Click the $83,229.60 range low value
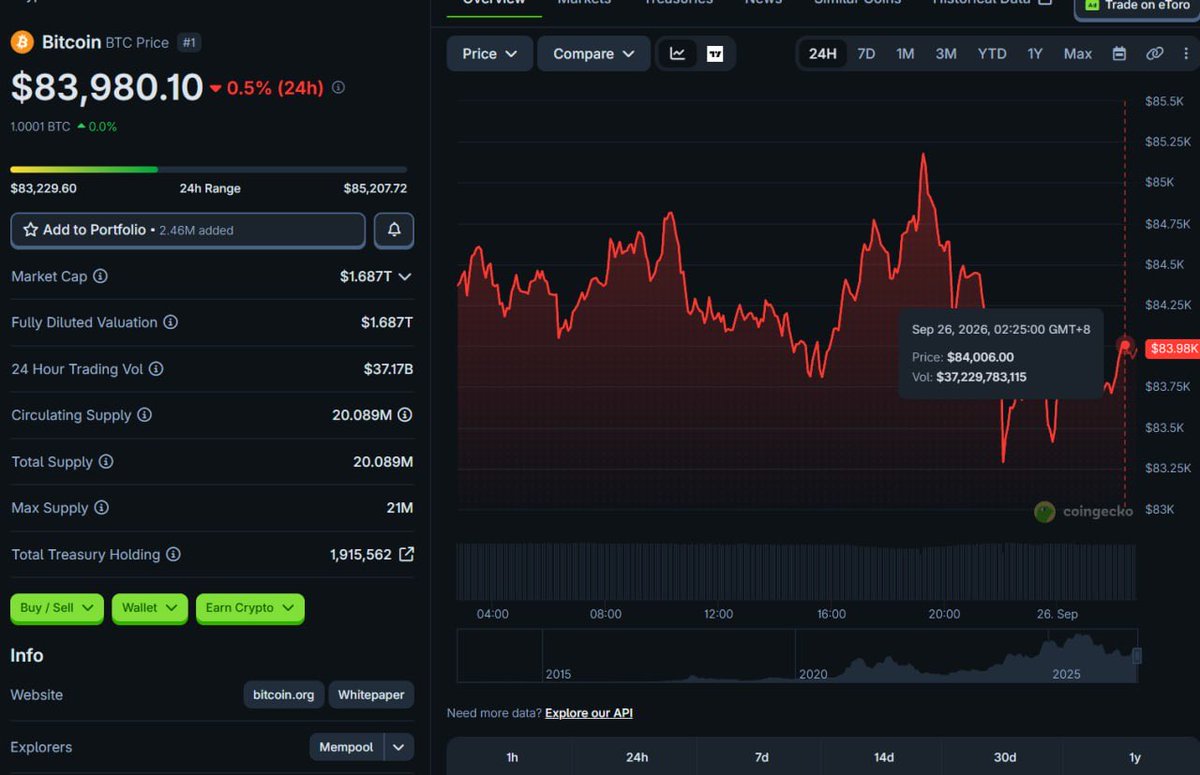1200x775 pixels. coord(44,188)
